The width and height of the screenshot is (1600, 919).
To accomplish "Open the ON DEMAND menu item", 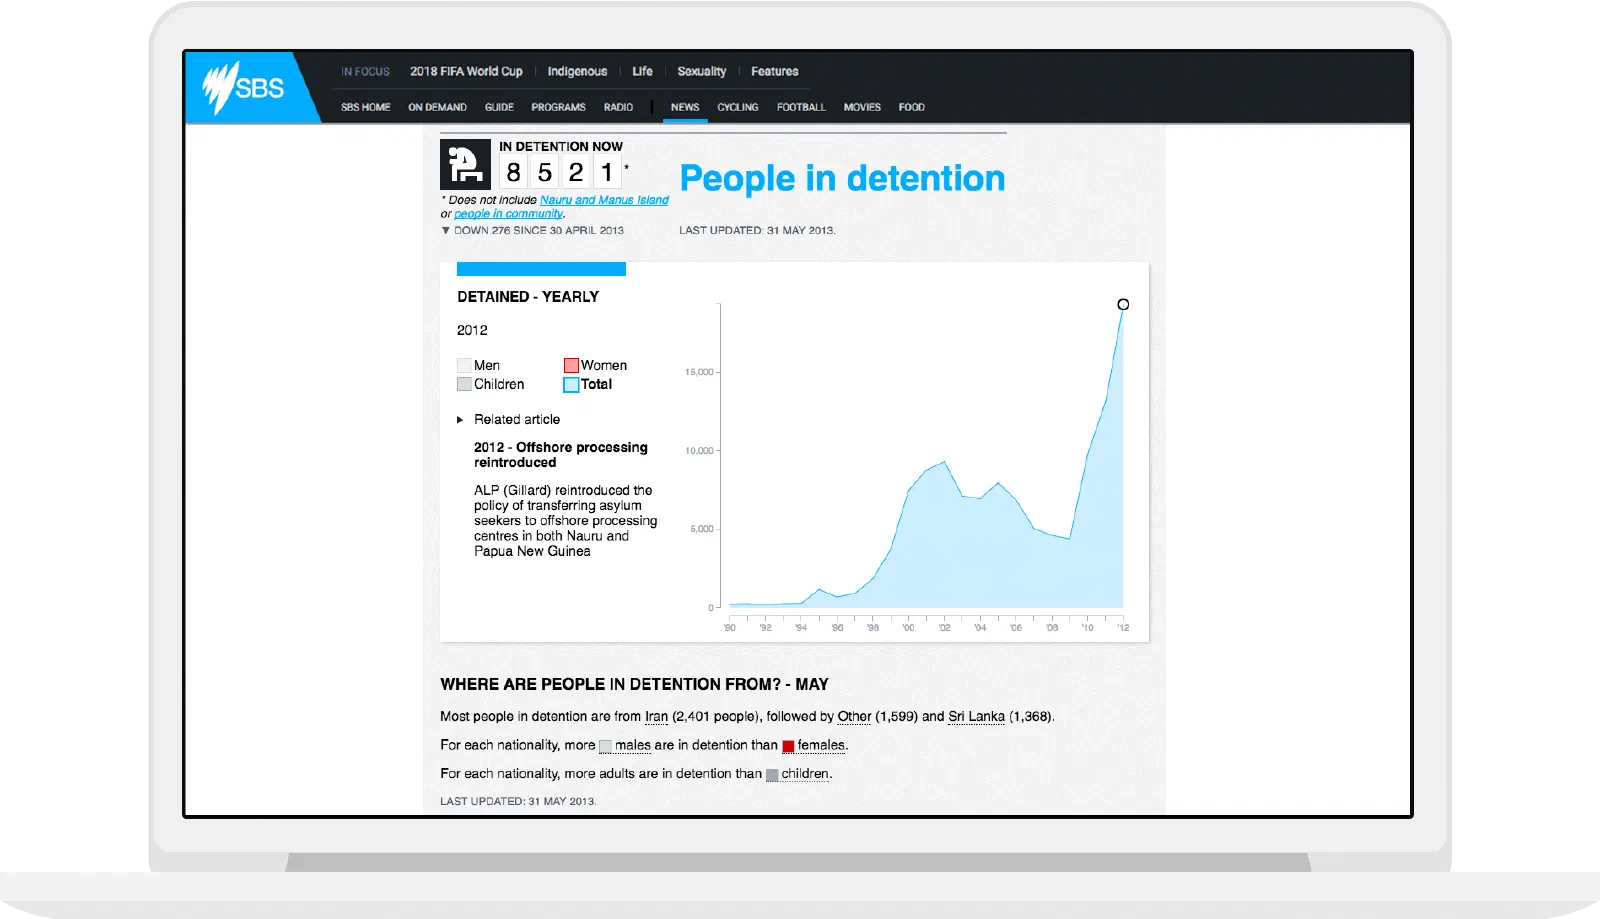I will coord(437,107).
